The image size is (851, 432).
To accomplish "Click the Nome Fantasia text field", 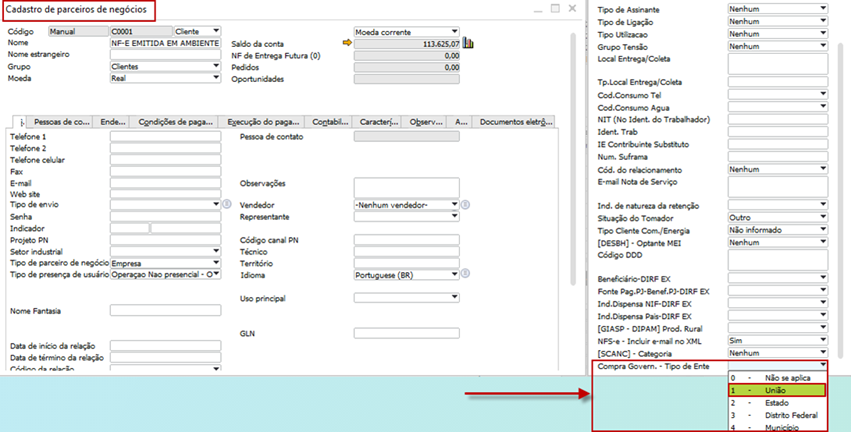I will [164, 310].
